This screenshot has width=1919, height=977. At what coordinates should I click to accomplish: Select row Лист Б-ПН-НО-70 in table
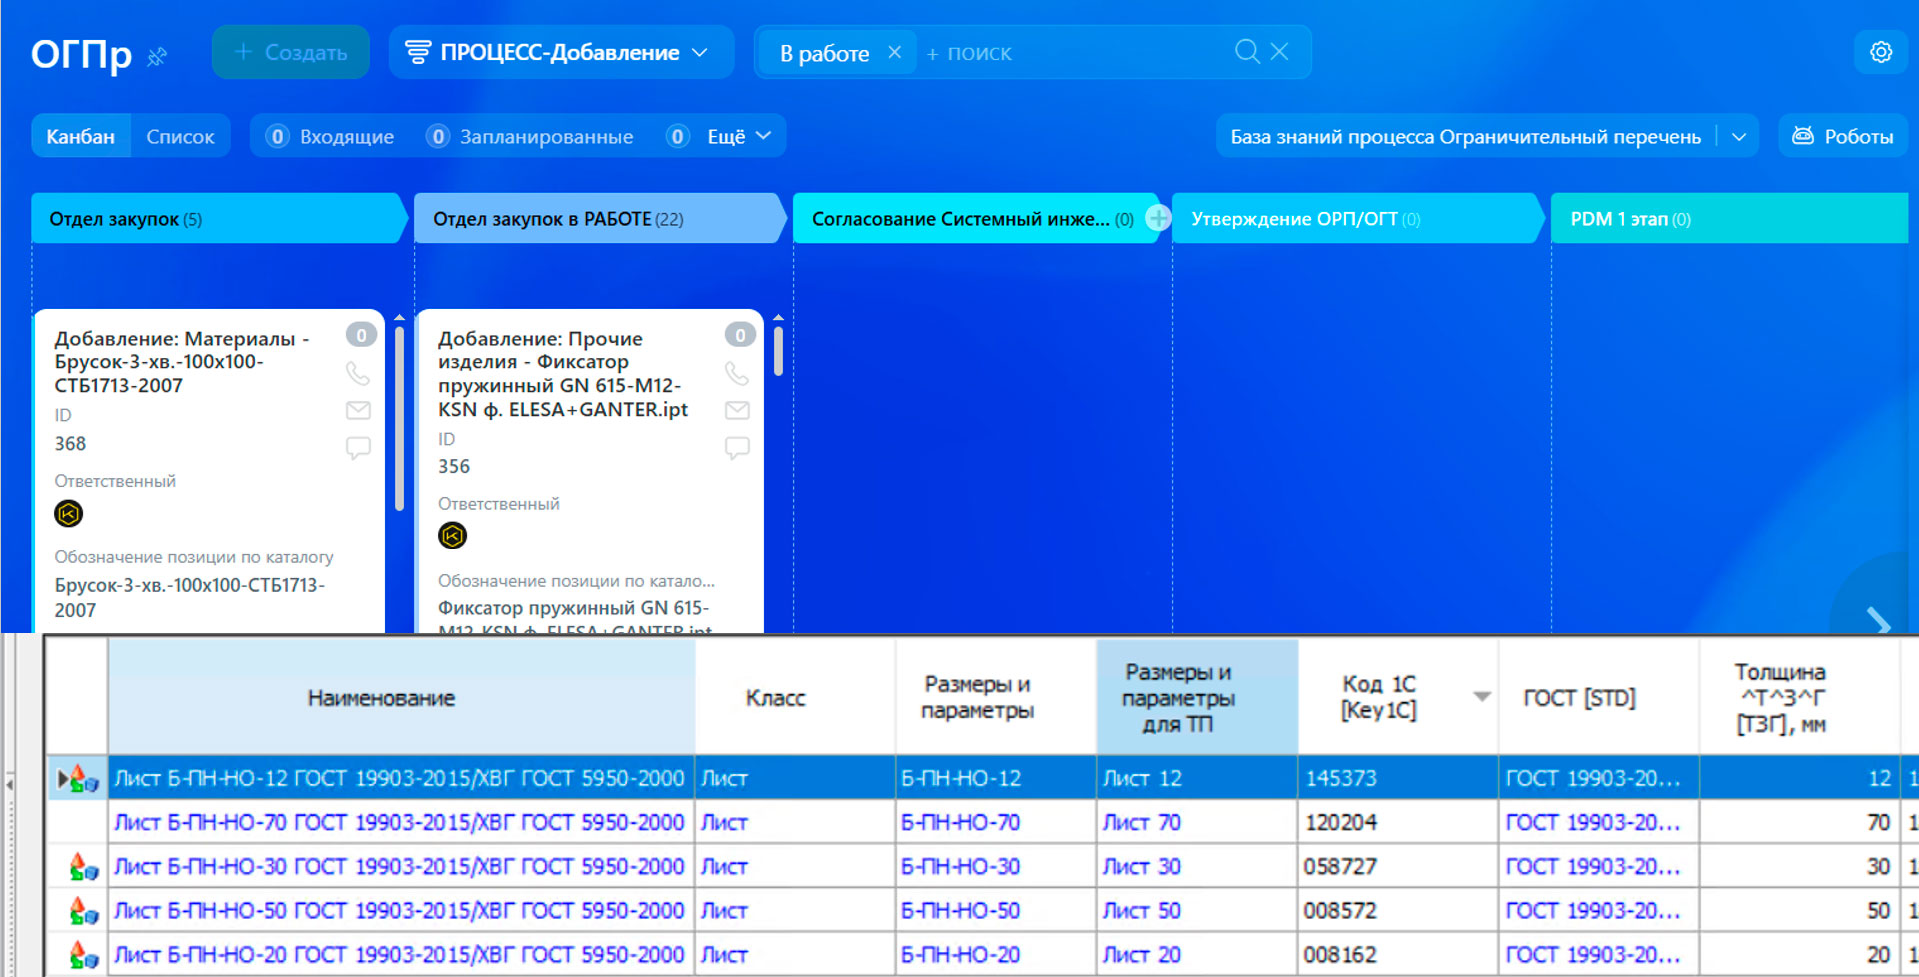pos(980,822)
